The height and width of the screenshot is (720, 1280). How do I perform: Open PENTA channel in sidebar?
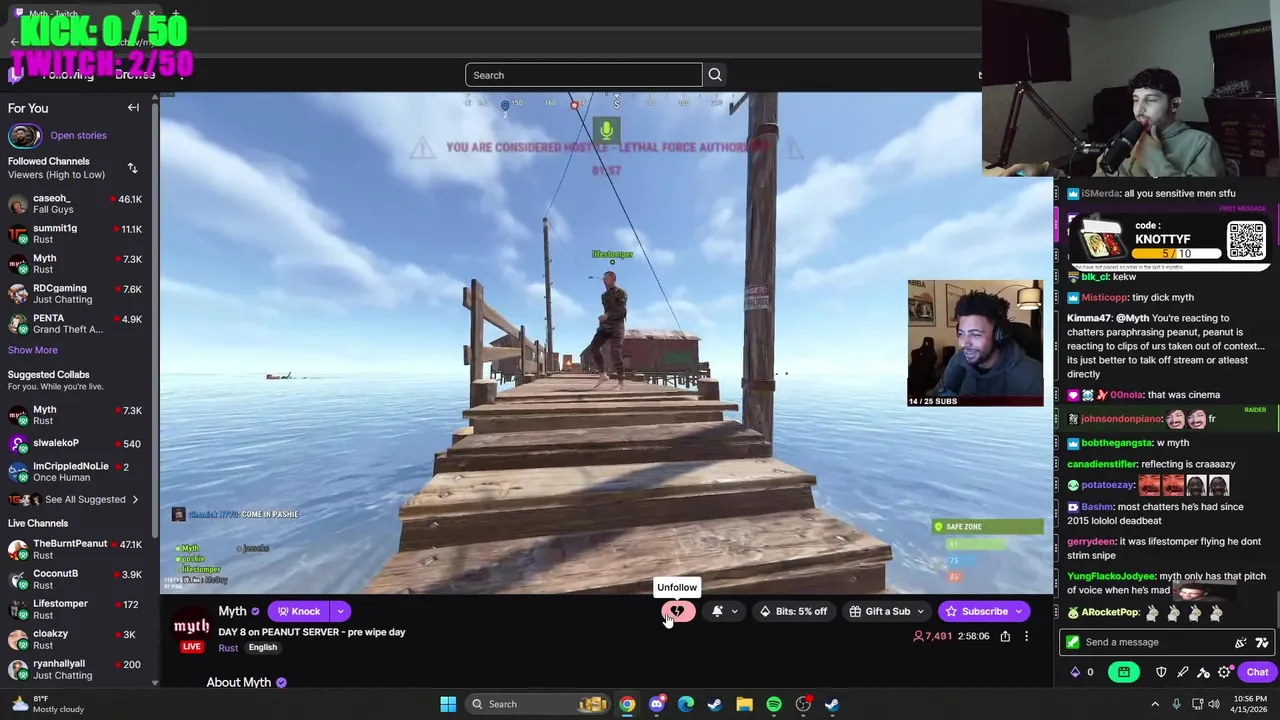coord(78,324)
